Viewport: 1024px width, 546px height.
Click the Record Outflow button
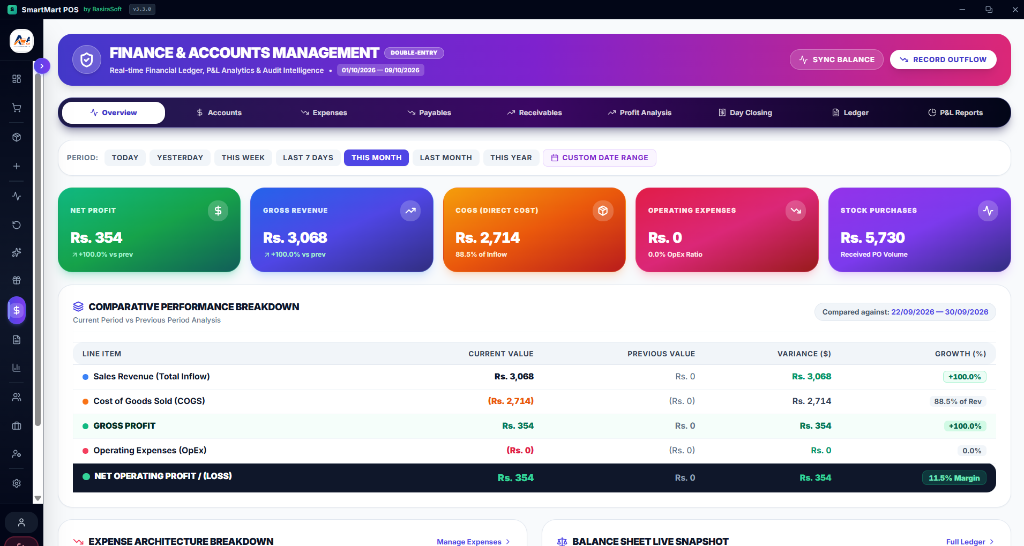coord(943,59)
